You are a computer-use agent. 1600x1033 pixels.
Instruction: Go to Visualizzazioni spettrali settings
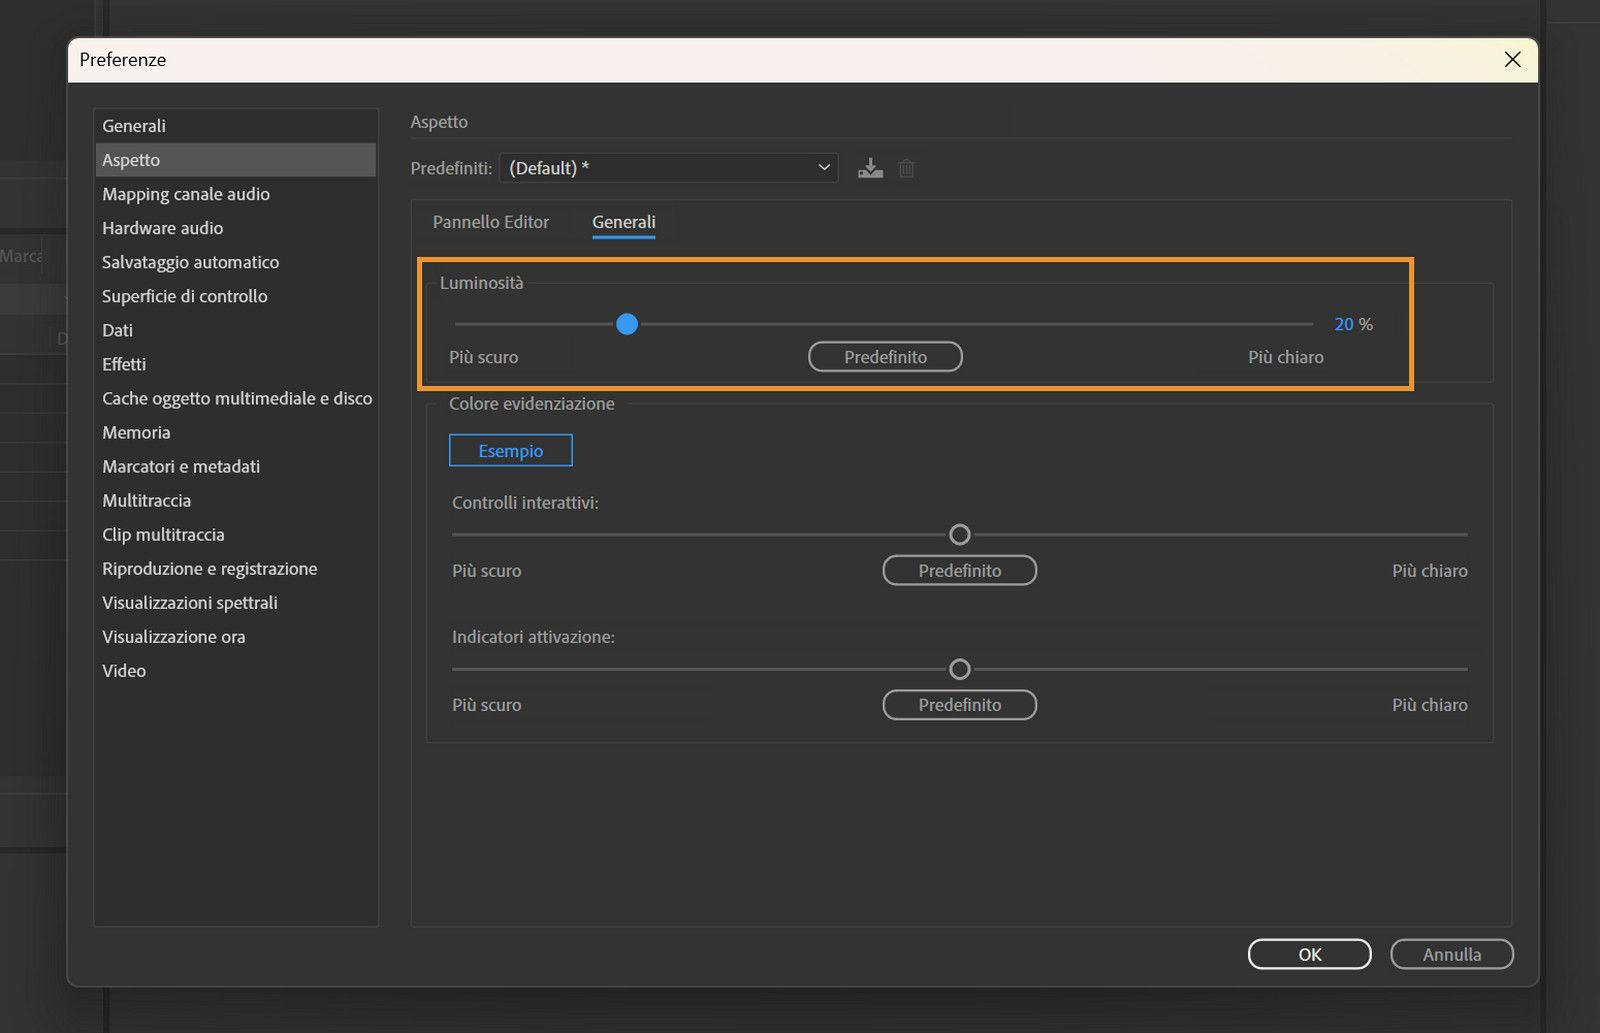tap(189, 603)
